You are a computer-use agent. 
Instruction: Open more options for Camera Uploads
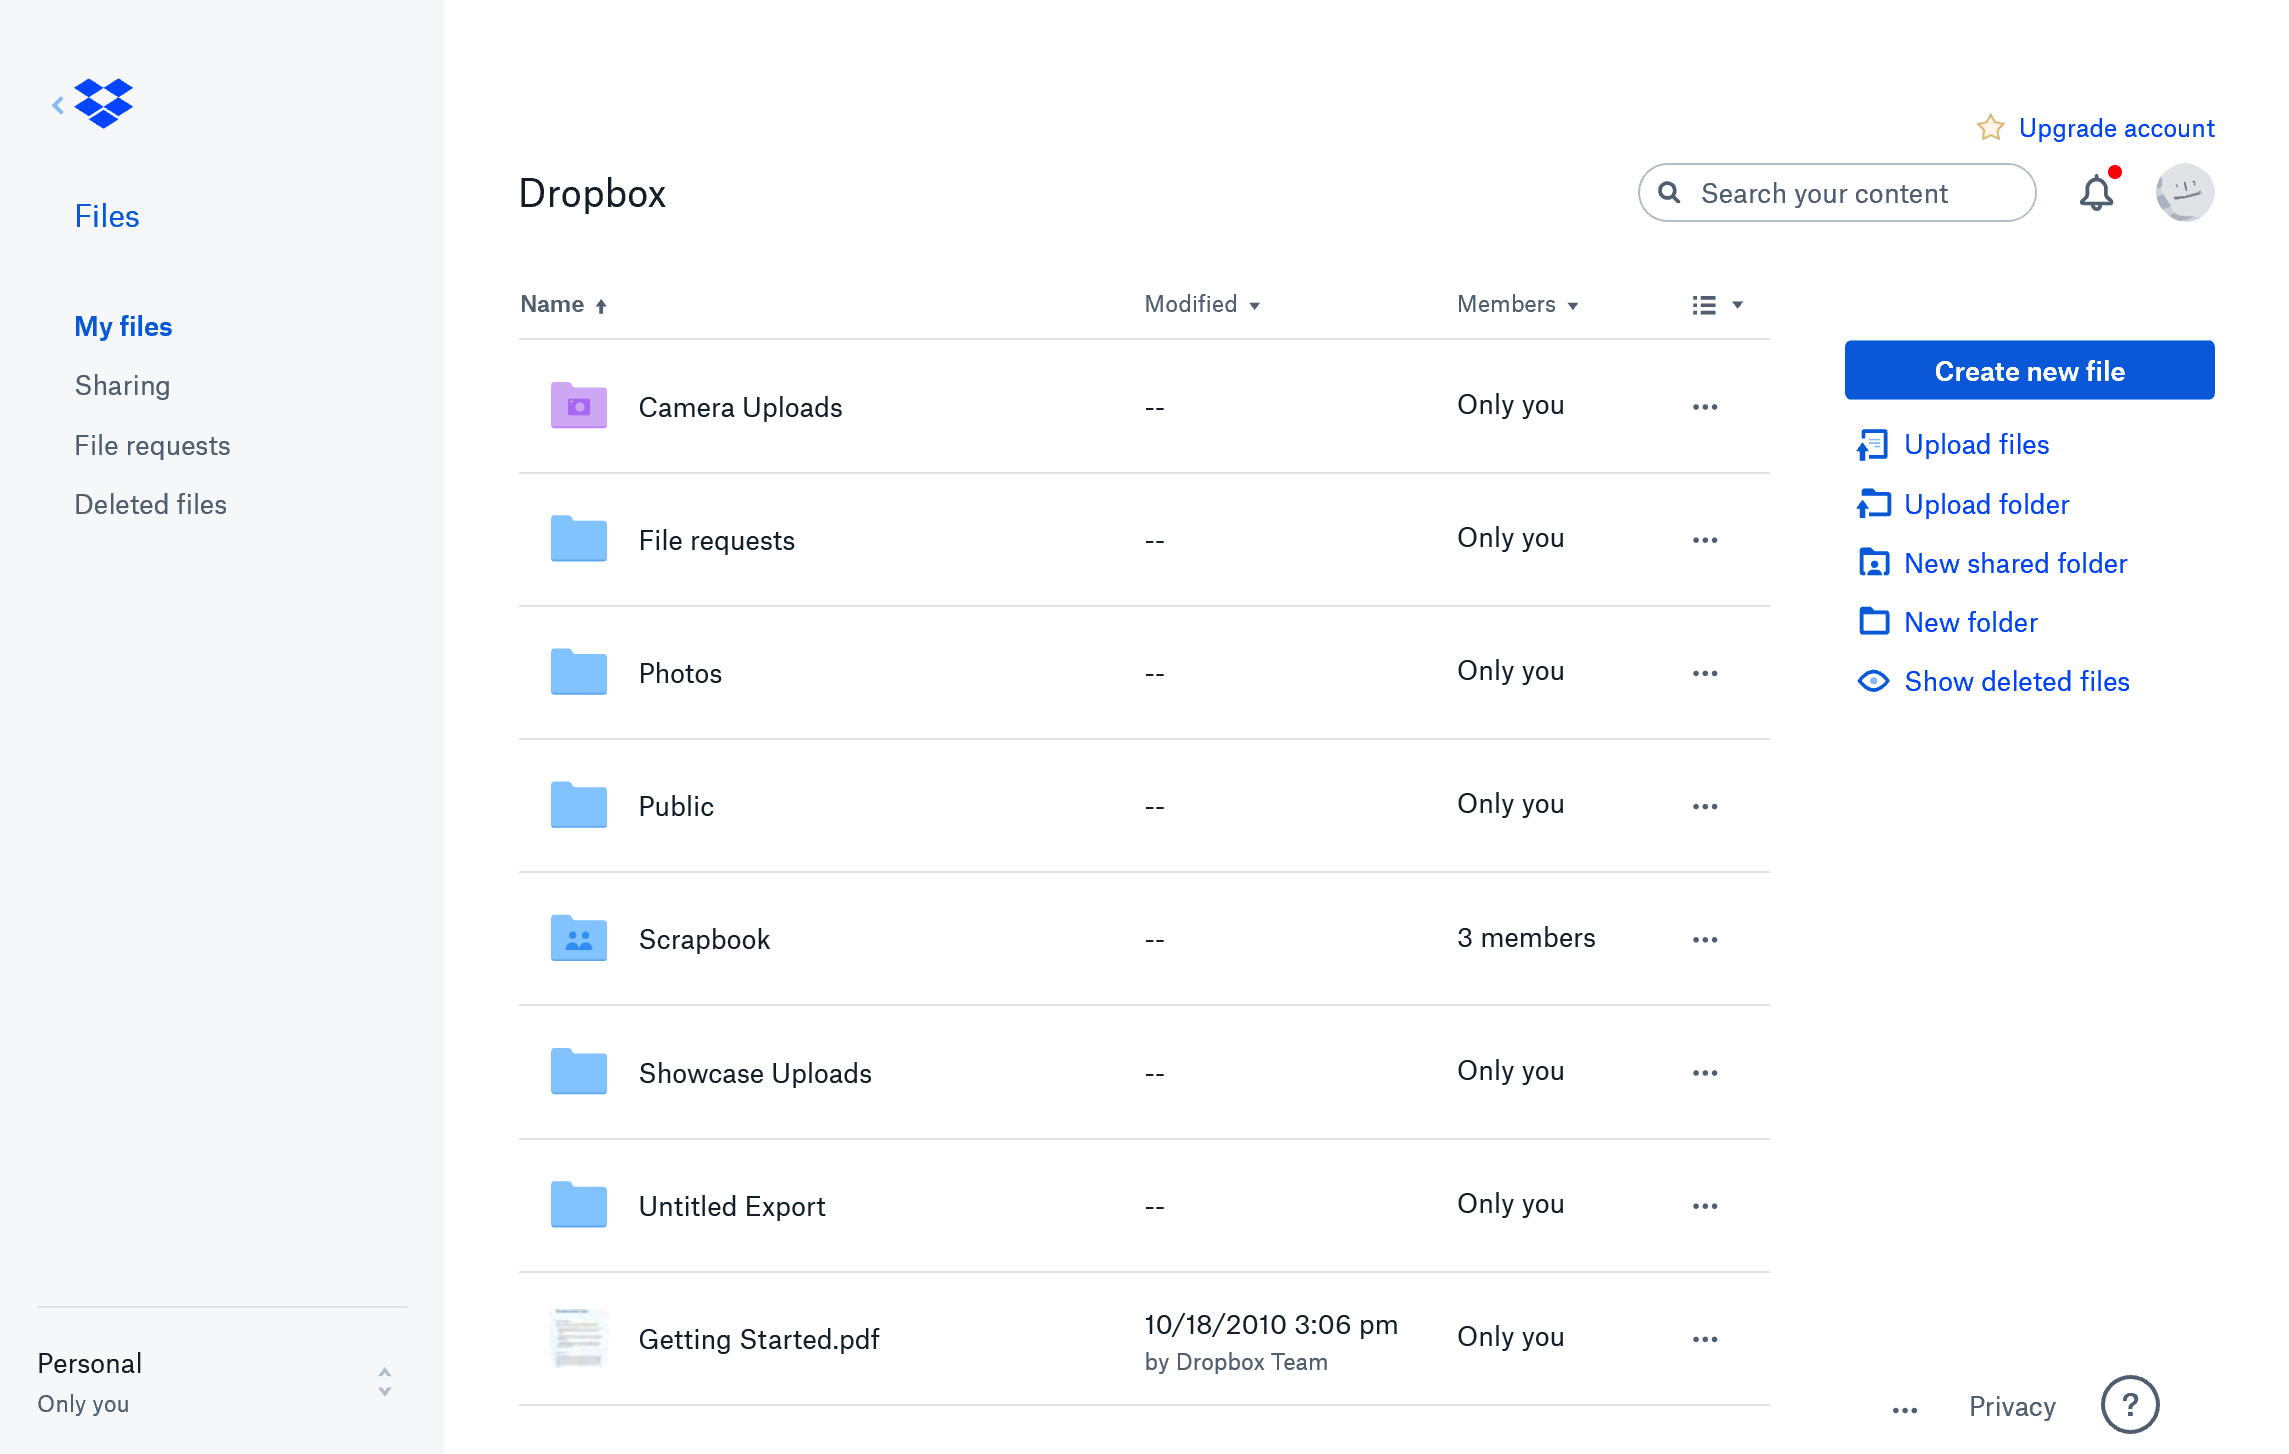(x=1705, y=407)
